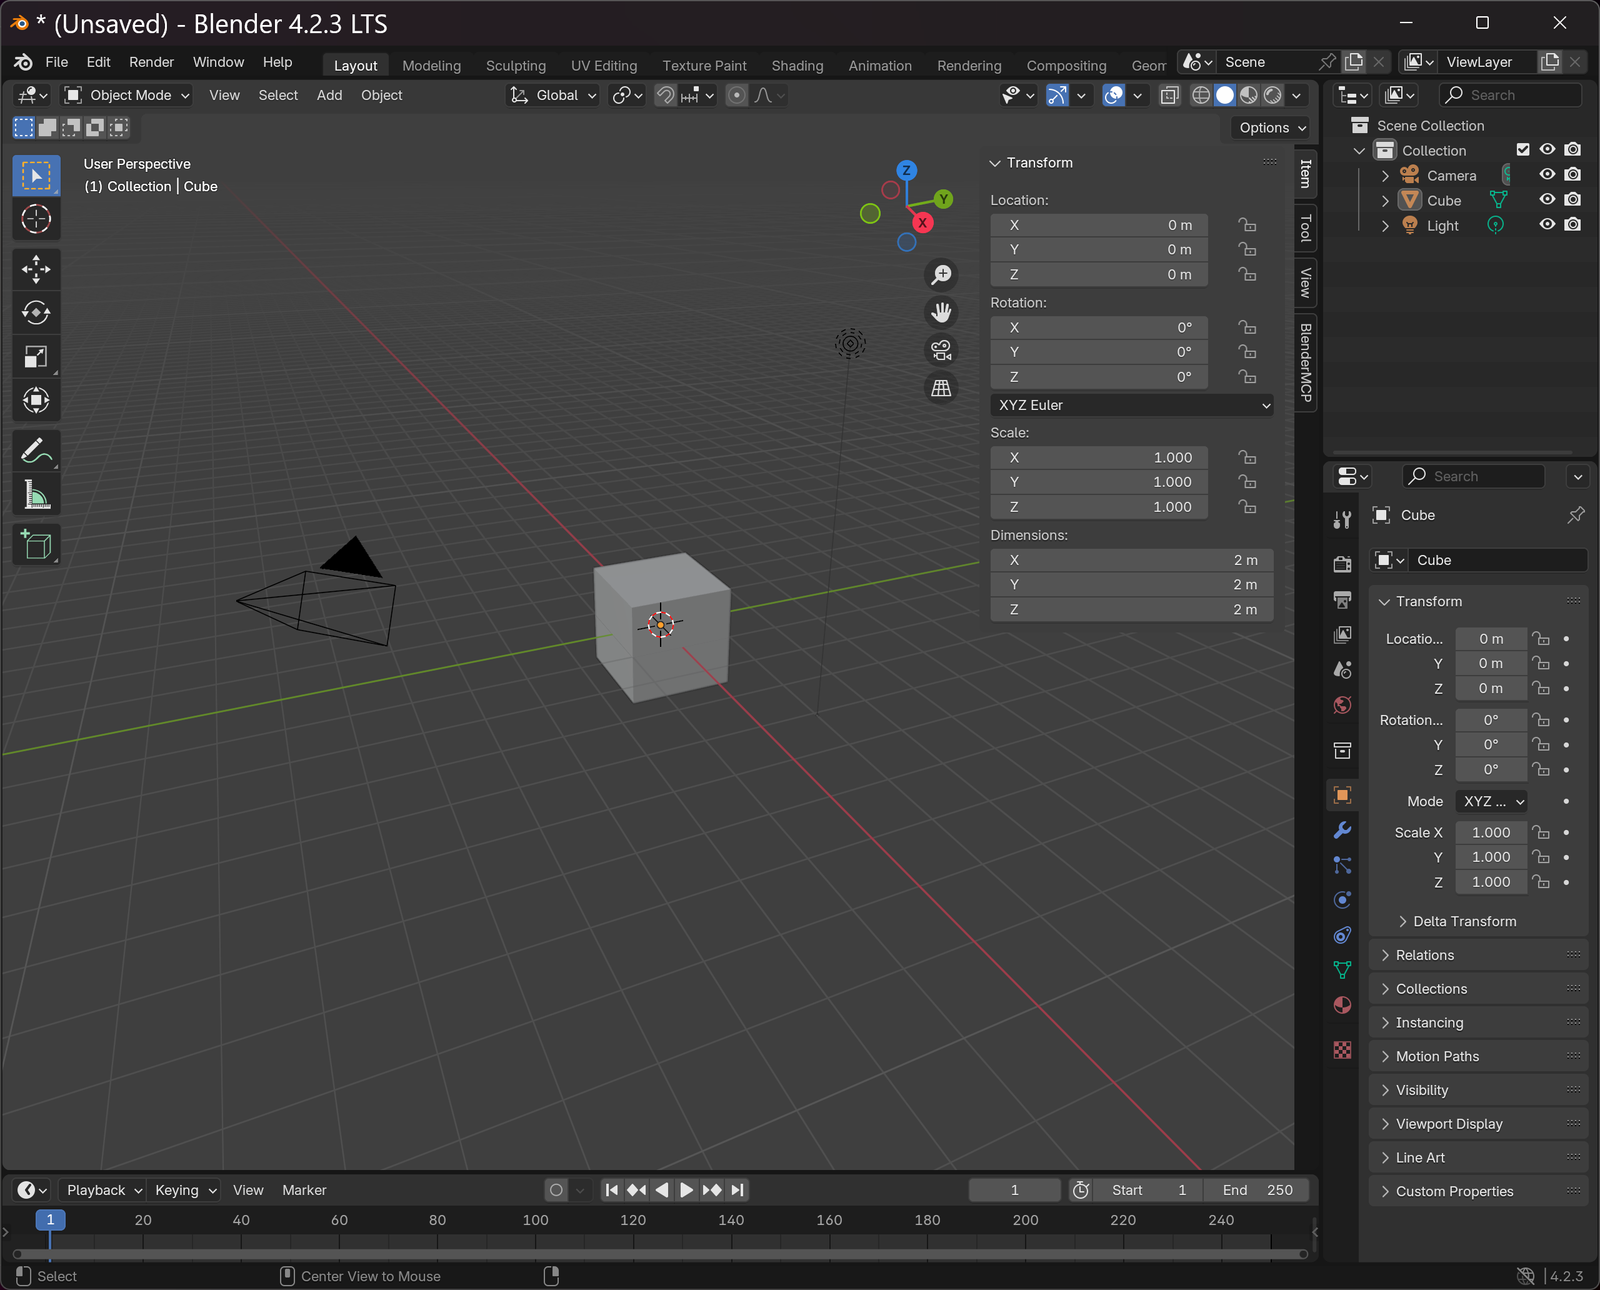Image resolution: width=1600 pixels, height=1290 pixels.
Task: Open the XYZ Euler rotation mode dropdown
Action: [x=1132, y=405]
